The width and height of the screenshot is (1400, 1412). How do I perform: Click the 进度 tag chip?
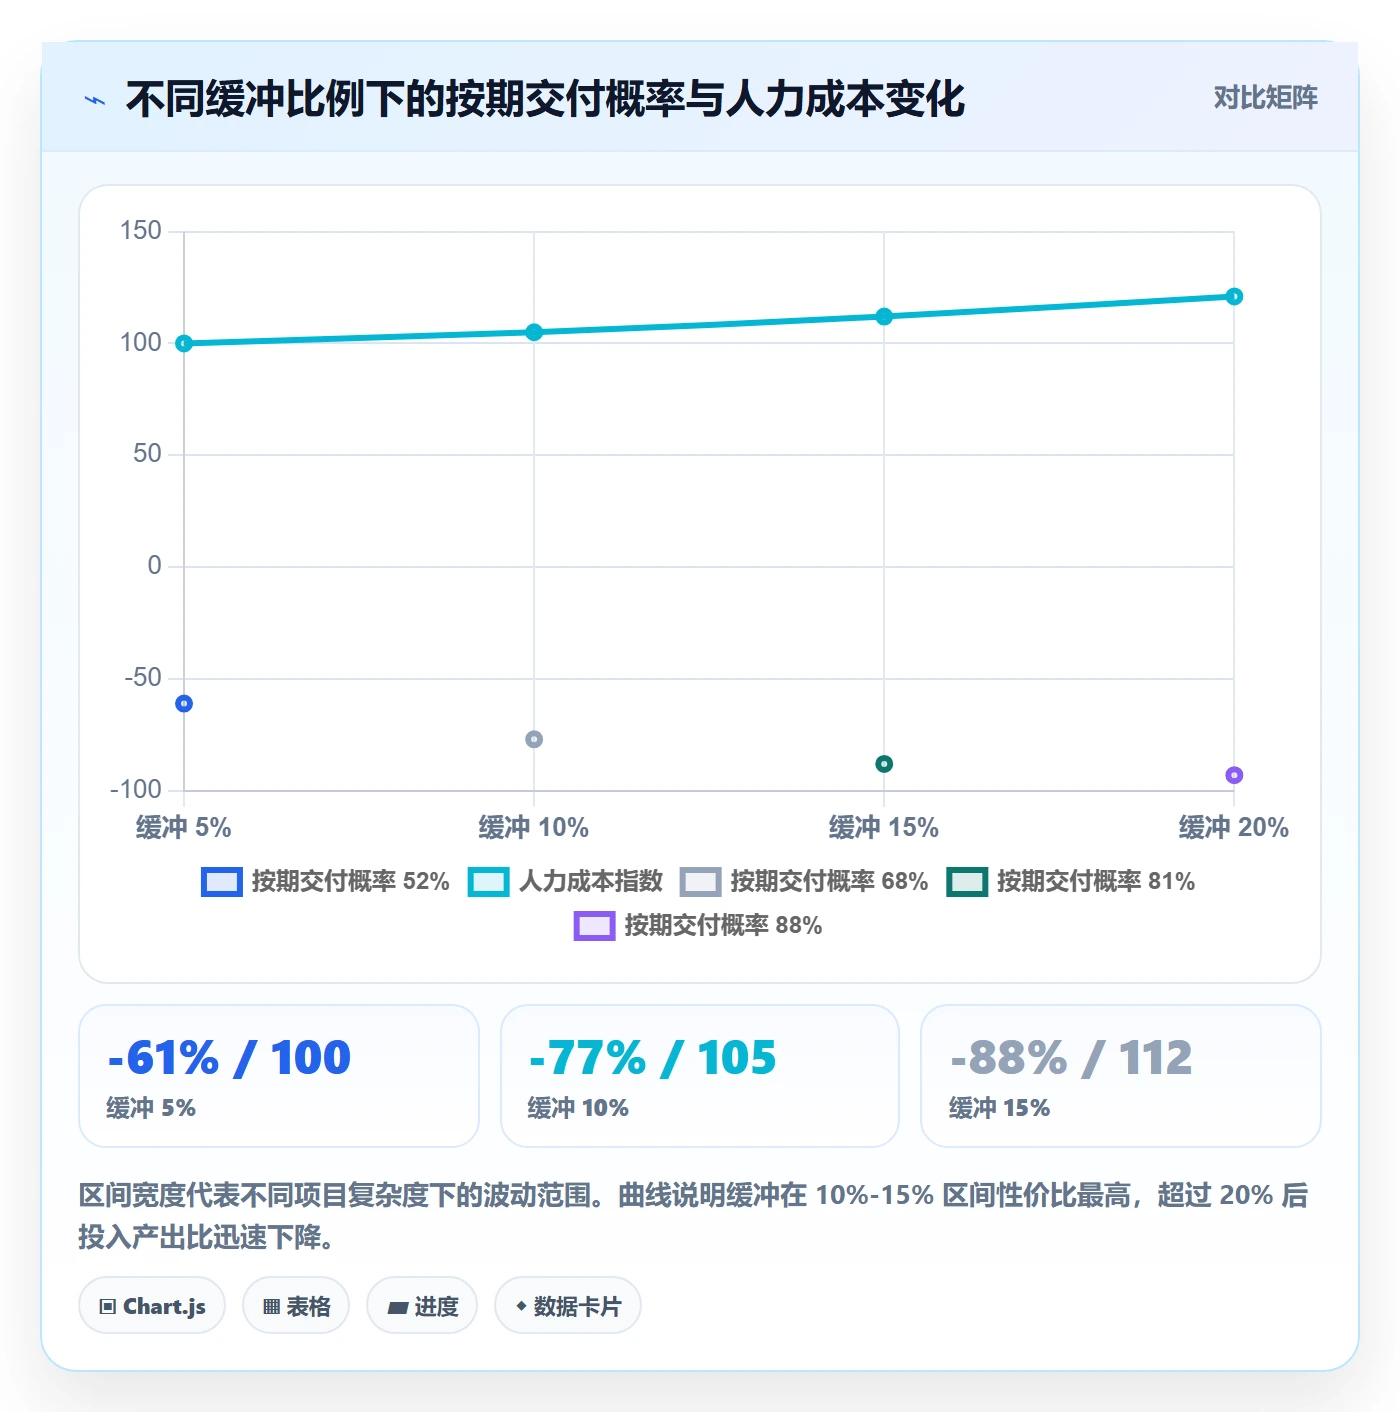click(422, 1306)
